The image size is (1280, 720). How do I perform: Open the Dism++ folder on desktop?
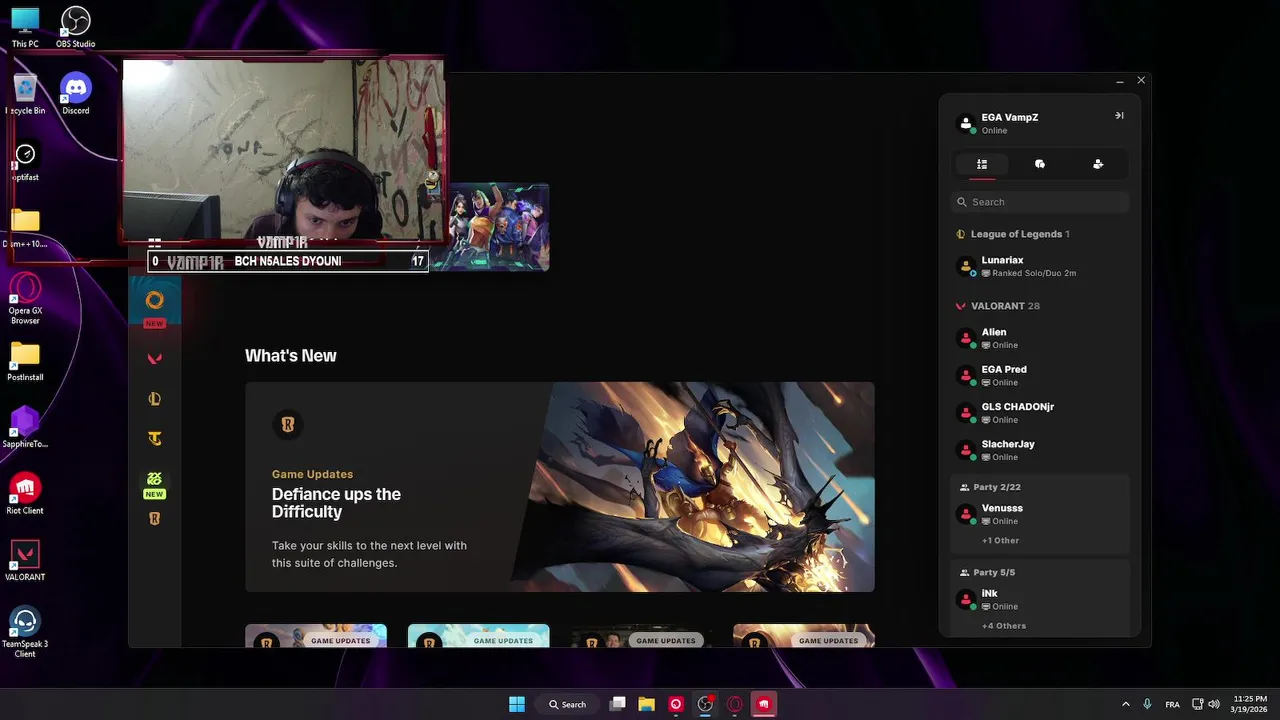click(x=25, y=228)
